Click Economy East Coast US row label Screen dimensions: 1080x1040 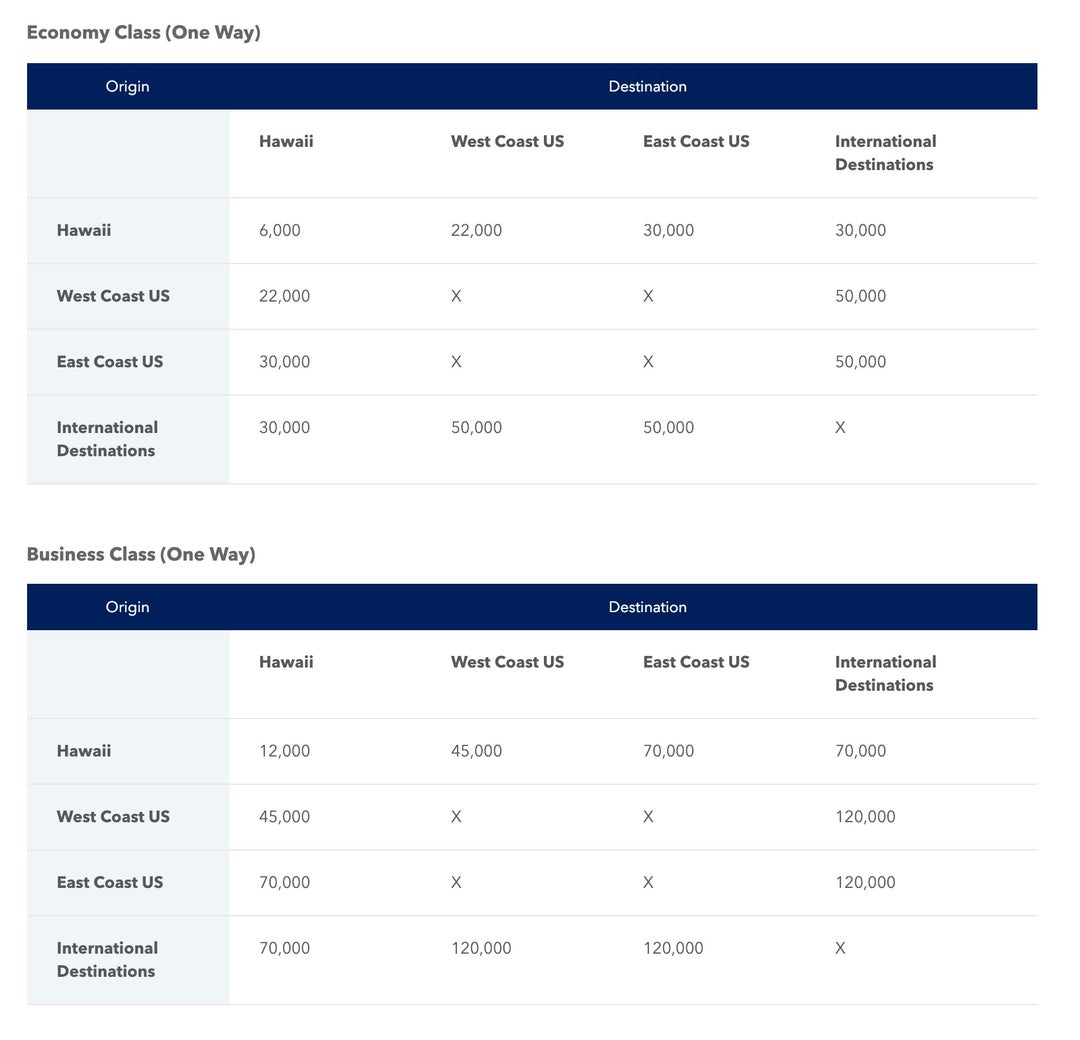[x=110, y=362]
